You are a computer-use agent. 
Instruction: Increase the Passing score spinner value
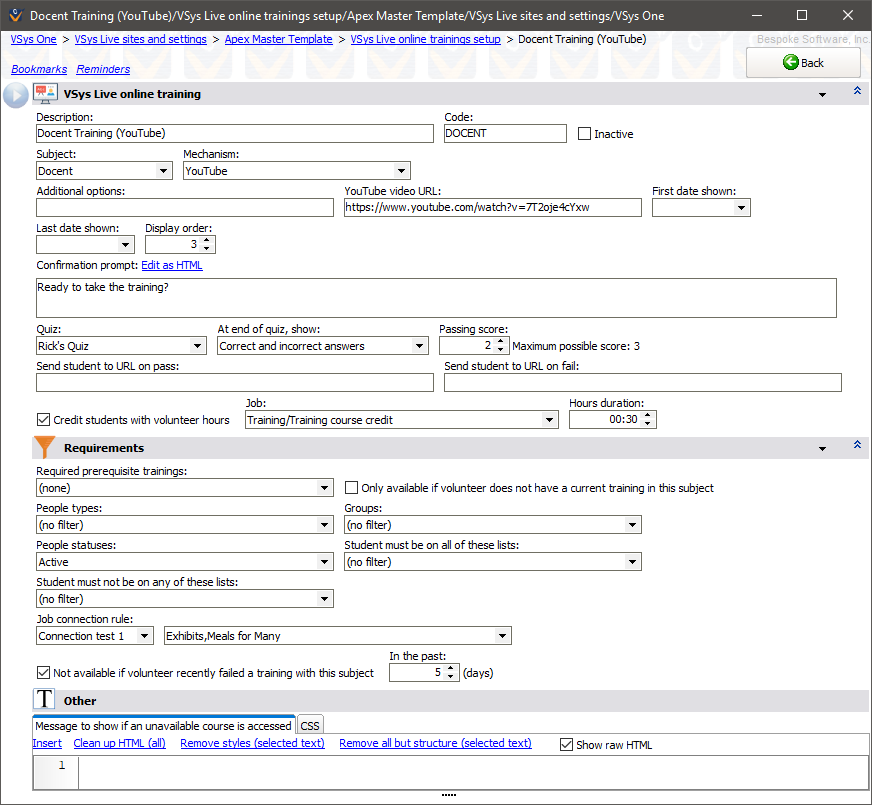pos(500,341)
